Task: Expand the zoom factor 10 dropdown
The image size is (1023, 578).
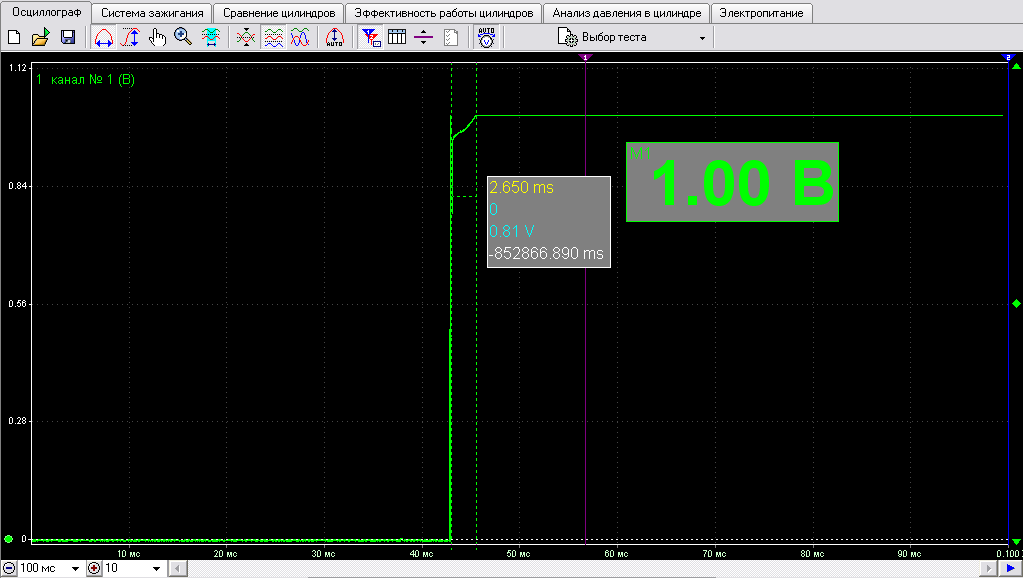Action: (x=156, y=568)
